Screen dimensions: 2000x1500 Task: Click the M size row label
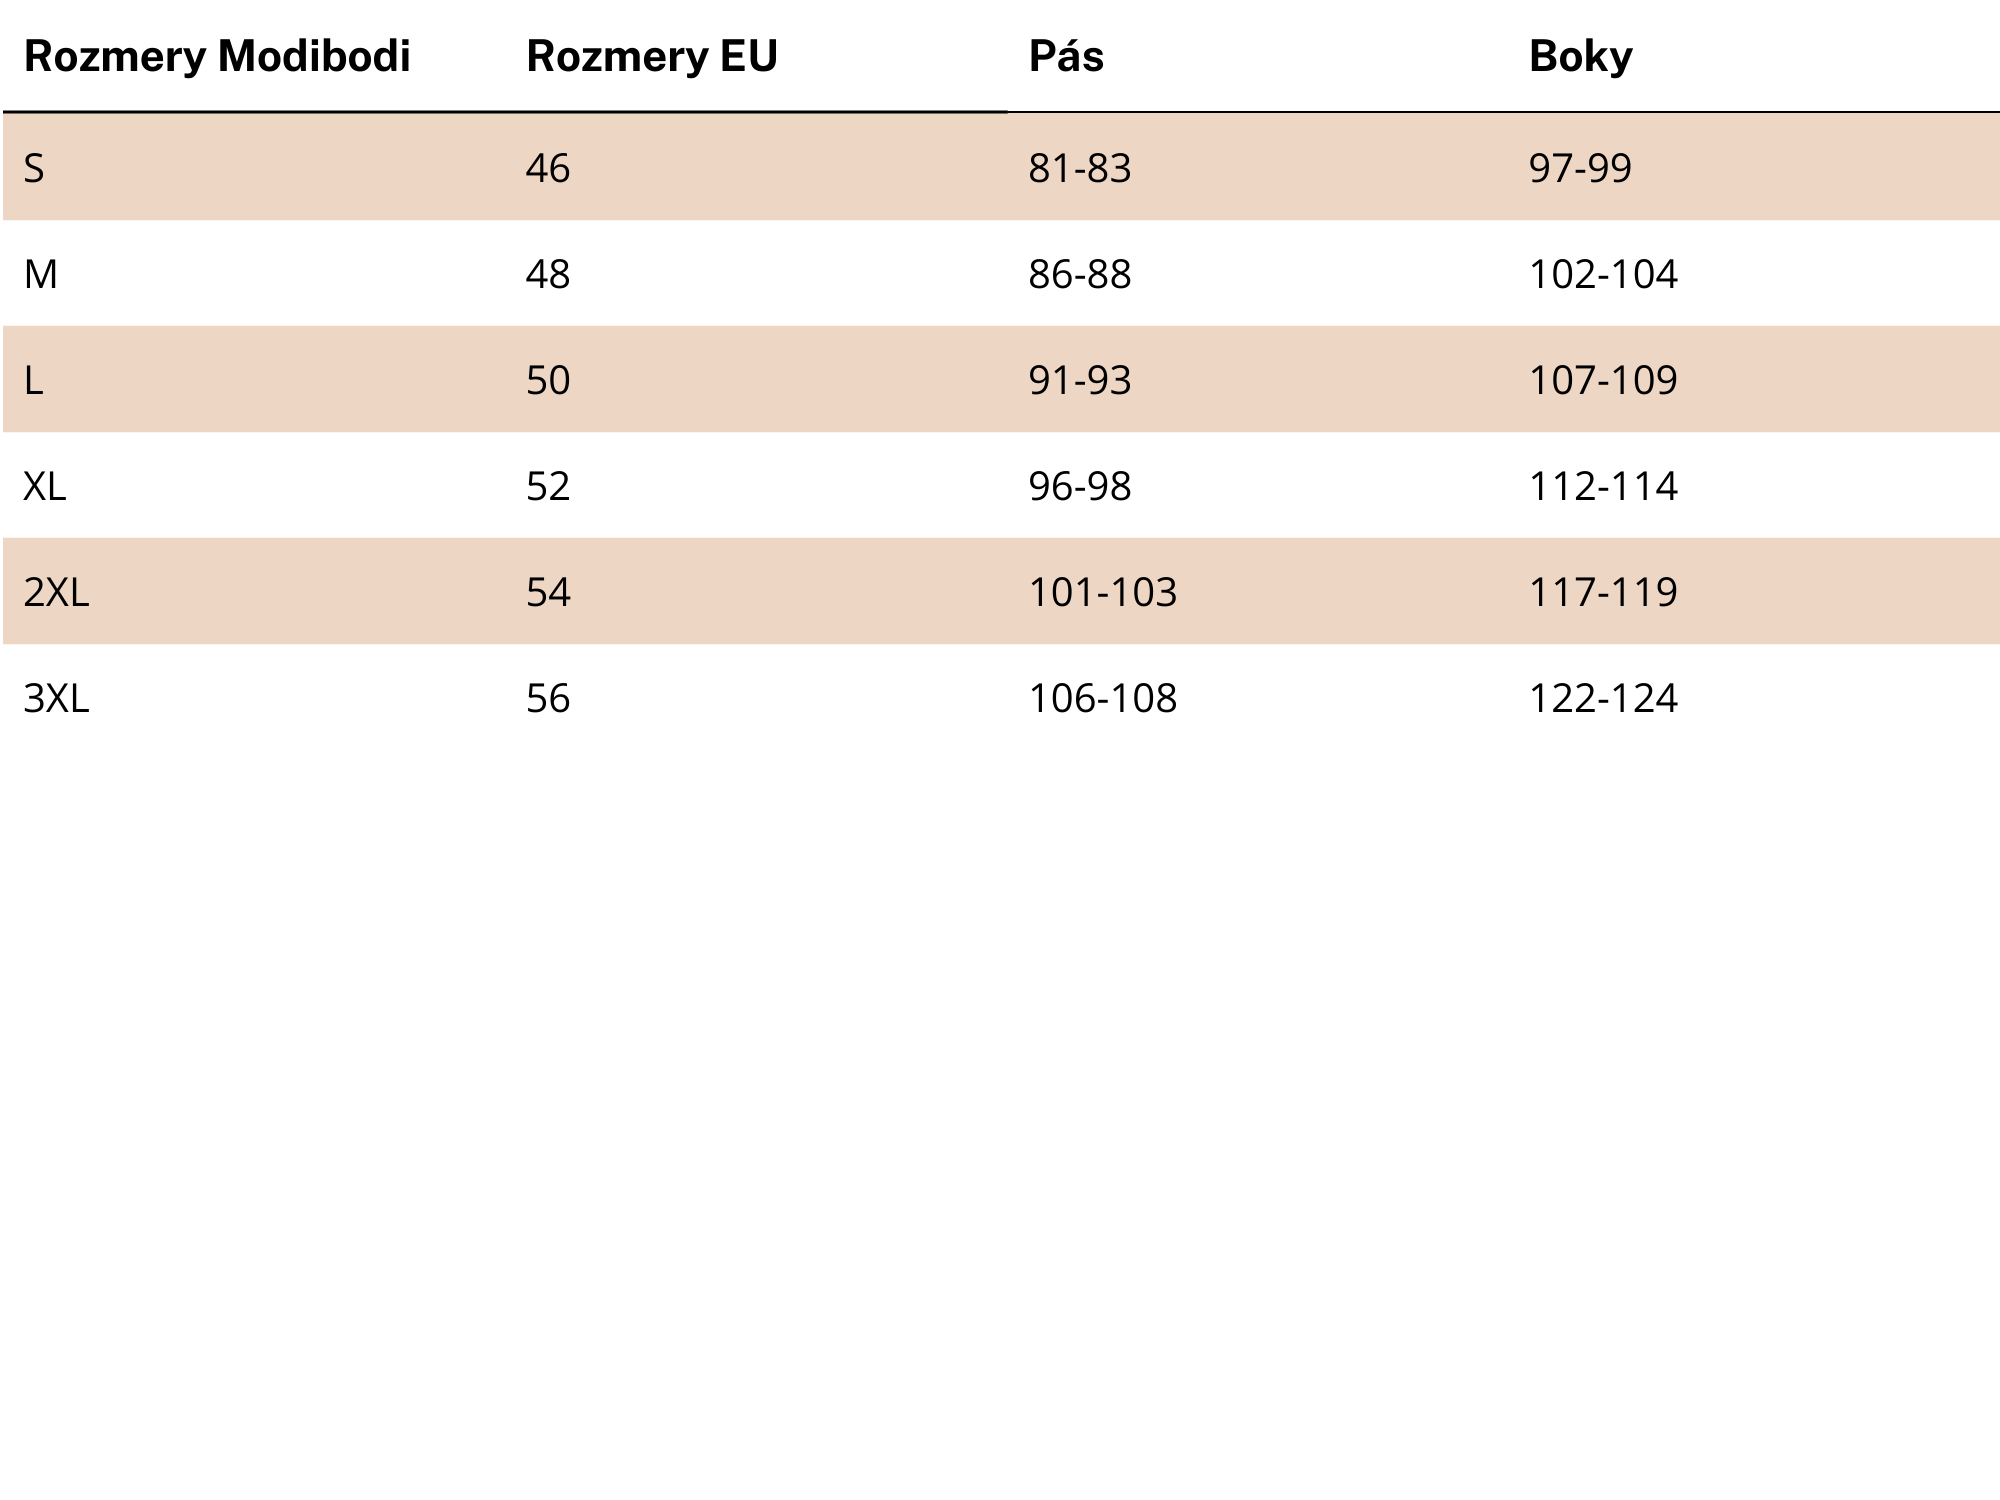click(x=41, y=274)
